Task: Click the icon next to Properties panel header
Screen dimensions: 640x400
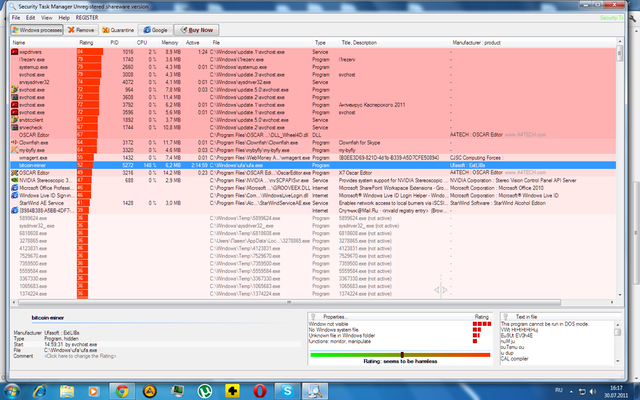Action: tap(313, 317)
